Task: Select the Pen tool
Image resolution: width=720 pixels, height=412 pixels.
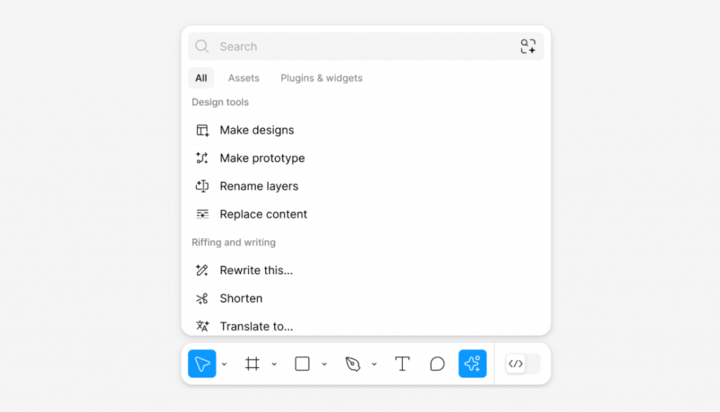Action: (x=352, y=364)
